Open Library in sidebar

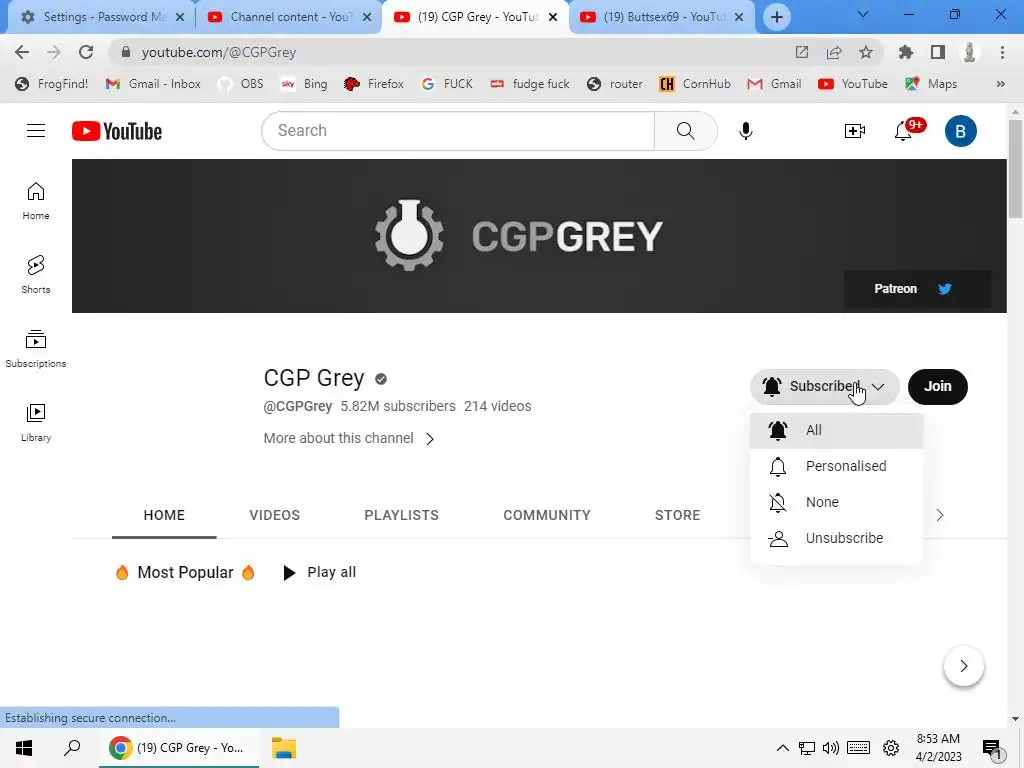36,423
